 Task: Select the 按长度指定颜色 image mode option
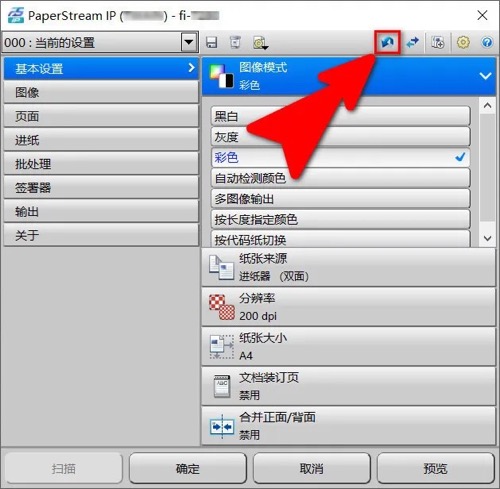point(340,219)
